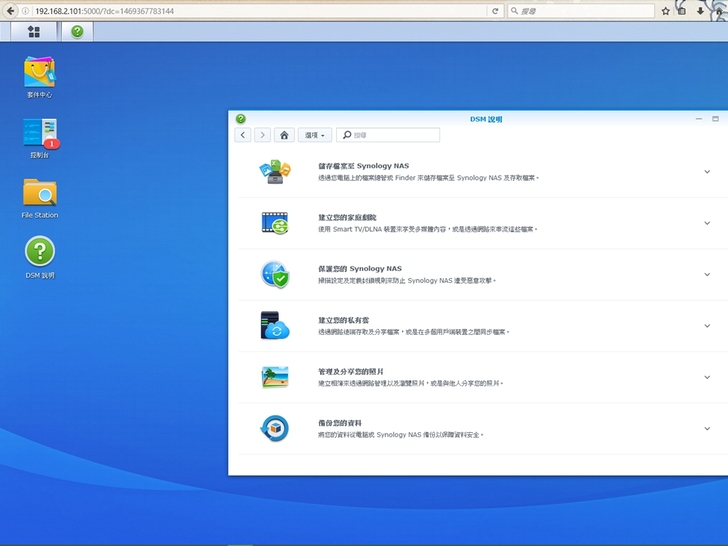Expand the protect your Synology NAS section

tap(706, 275)
